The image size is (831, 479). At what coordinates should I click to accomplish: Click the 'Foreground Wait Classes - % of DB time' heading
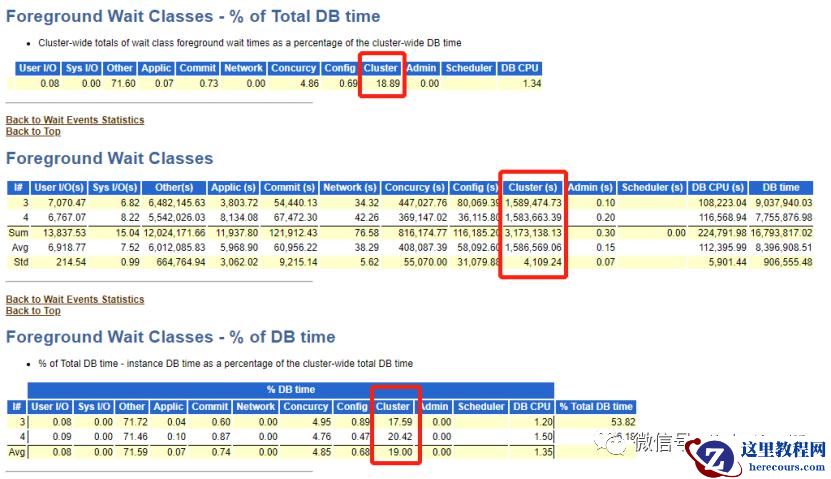point(171,337)
